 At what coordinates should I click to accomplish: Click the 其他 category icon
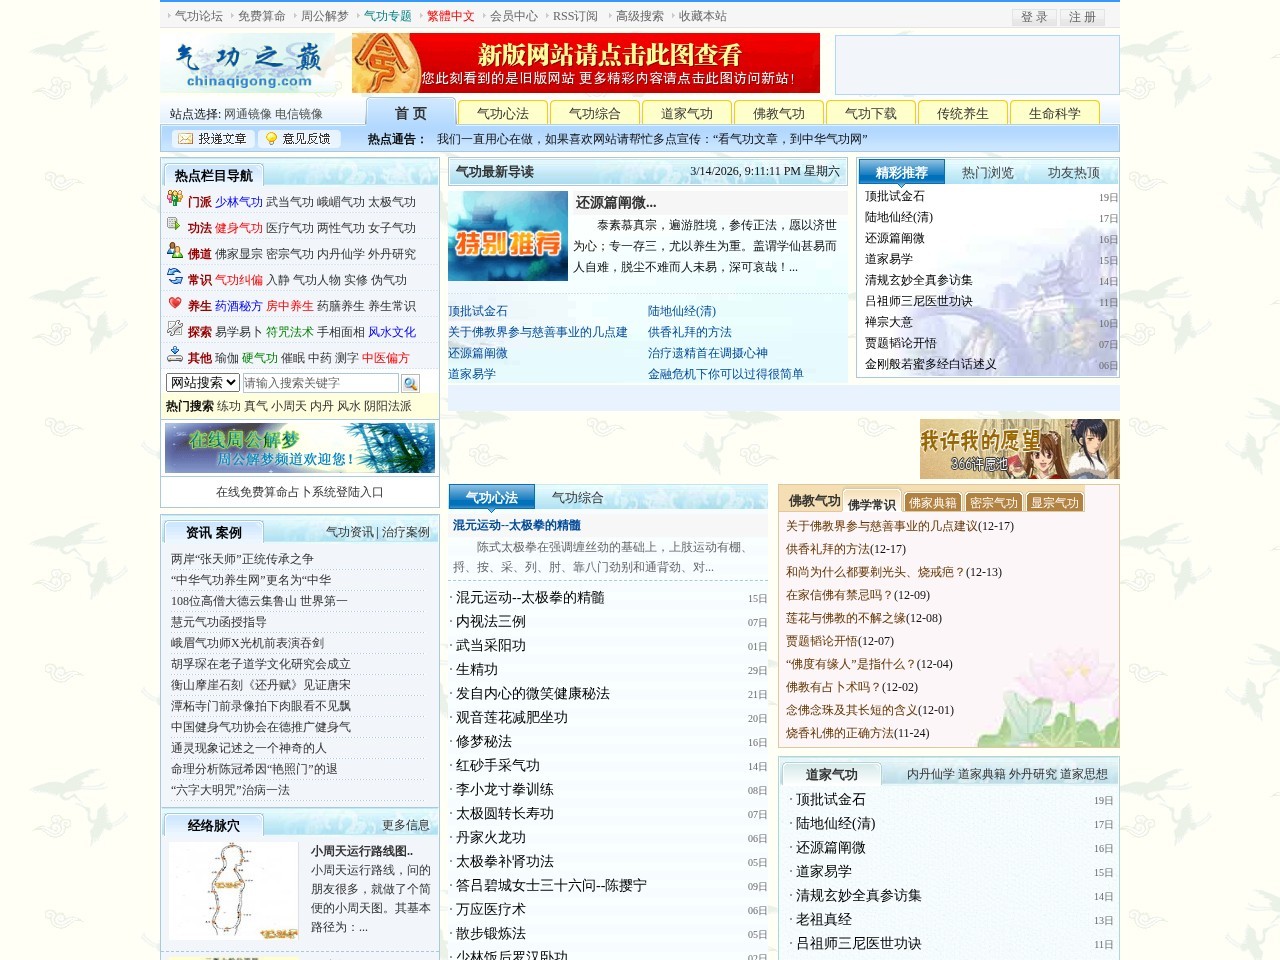[x=174, y=354]
